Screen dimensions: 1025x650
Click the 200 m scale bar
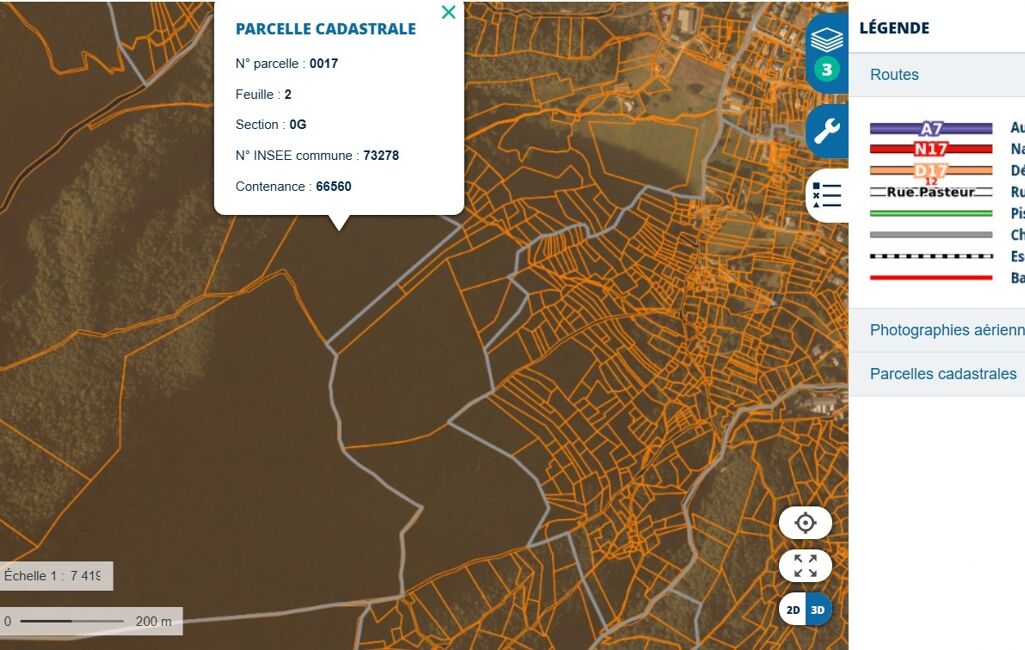coord(90,621)
